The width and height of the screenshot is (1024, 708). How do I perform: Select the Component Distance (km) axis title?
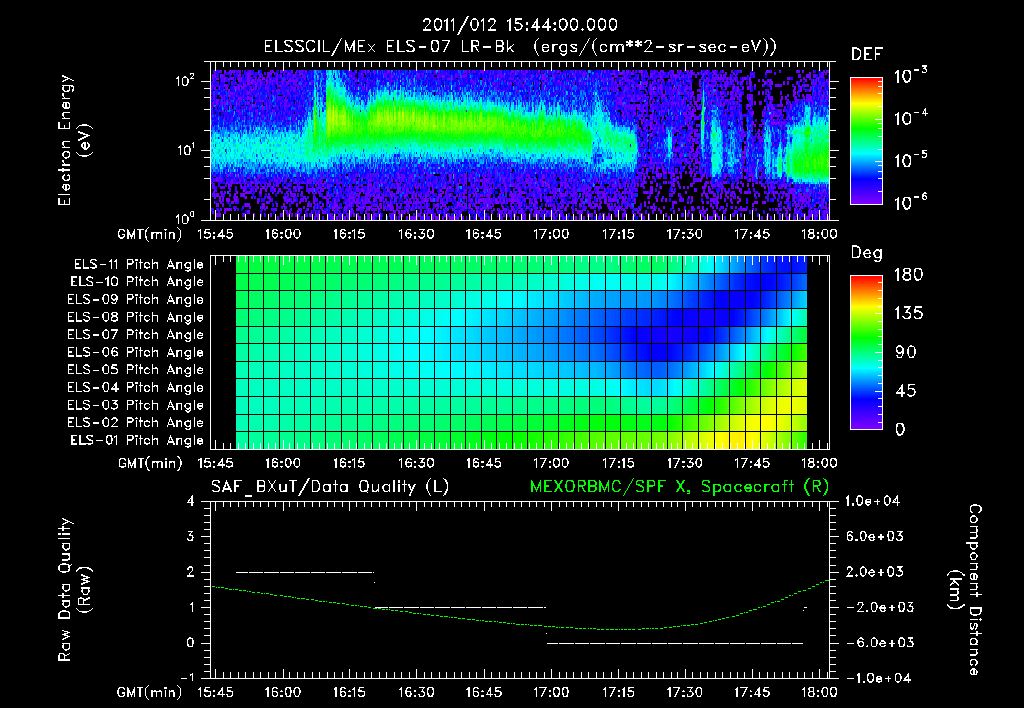(x=965, y=589)
